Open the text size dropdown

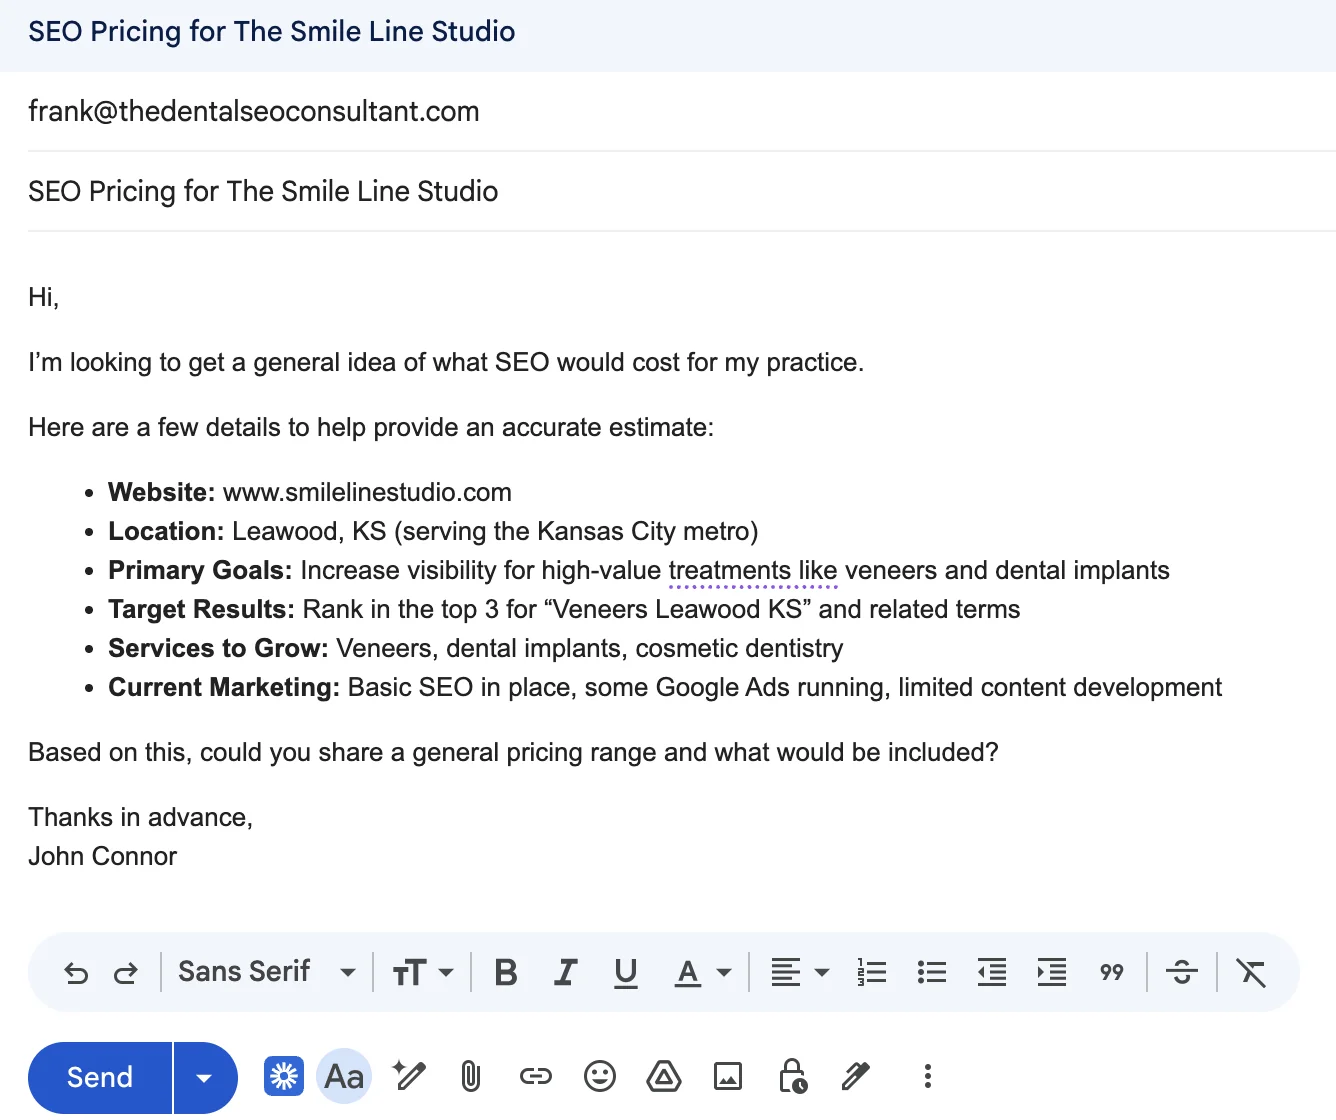coord(421,971)
